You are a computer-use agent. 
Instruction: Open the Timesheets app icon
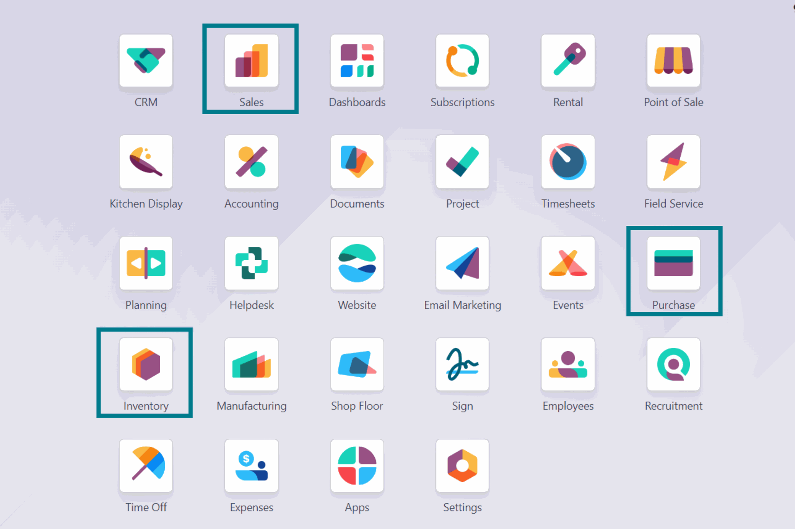coord(568,162)
